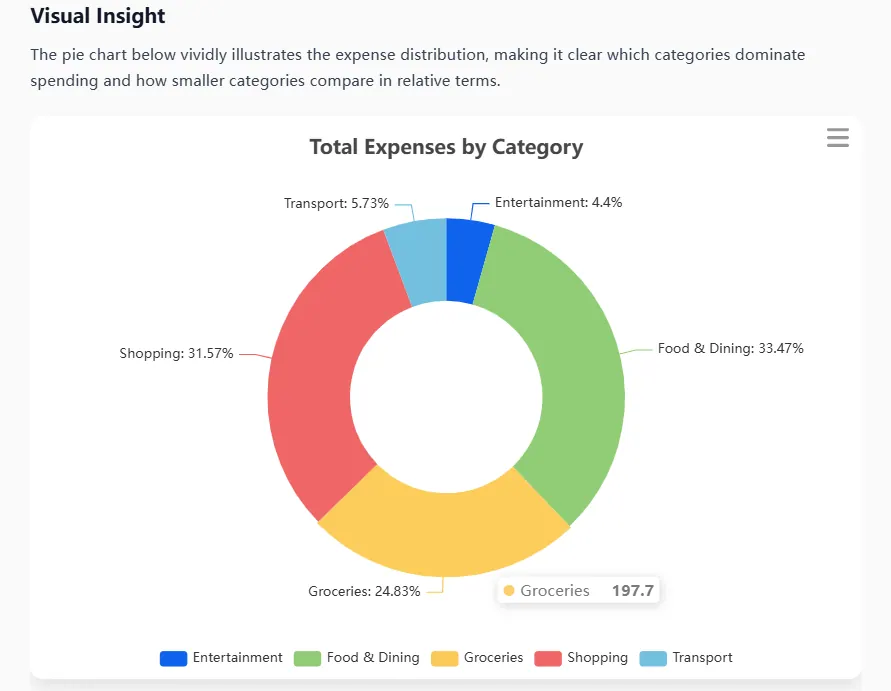This screenshot has width=891, height=691.
Task: Click the Food & Dining: 33.47% label
Action: [730, 348]
